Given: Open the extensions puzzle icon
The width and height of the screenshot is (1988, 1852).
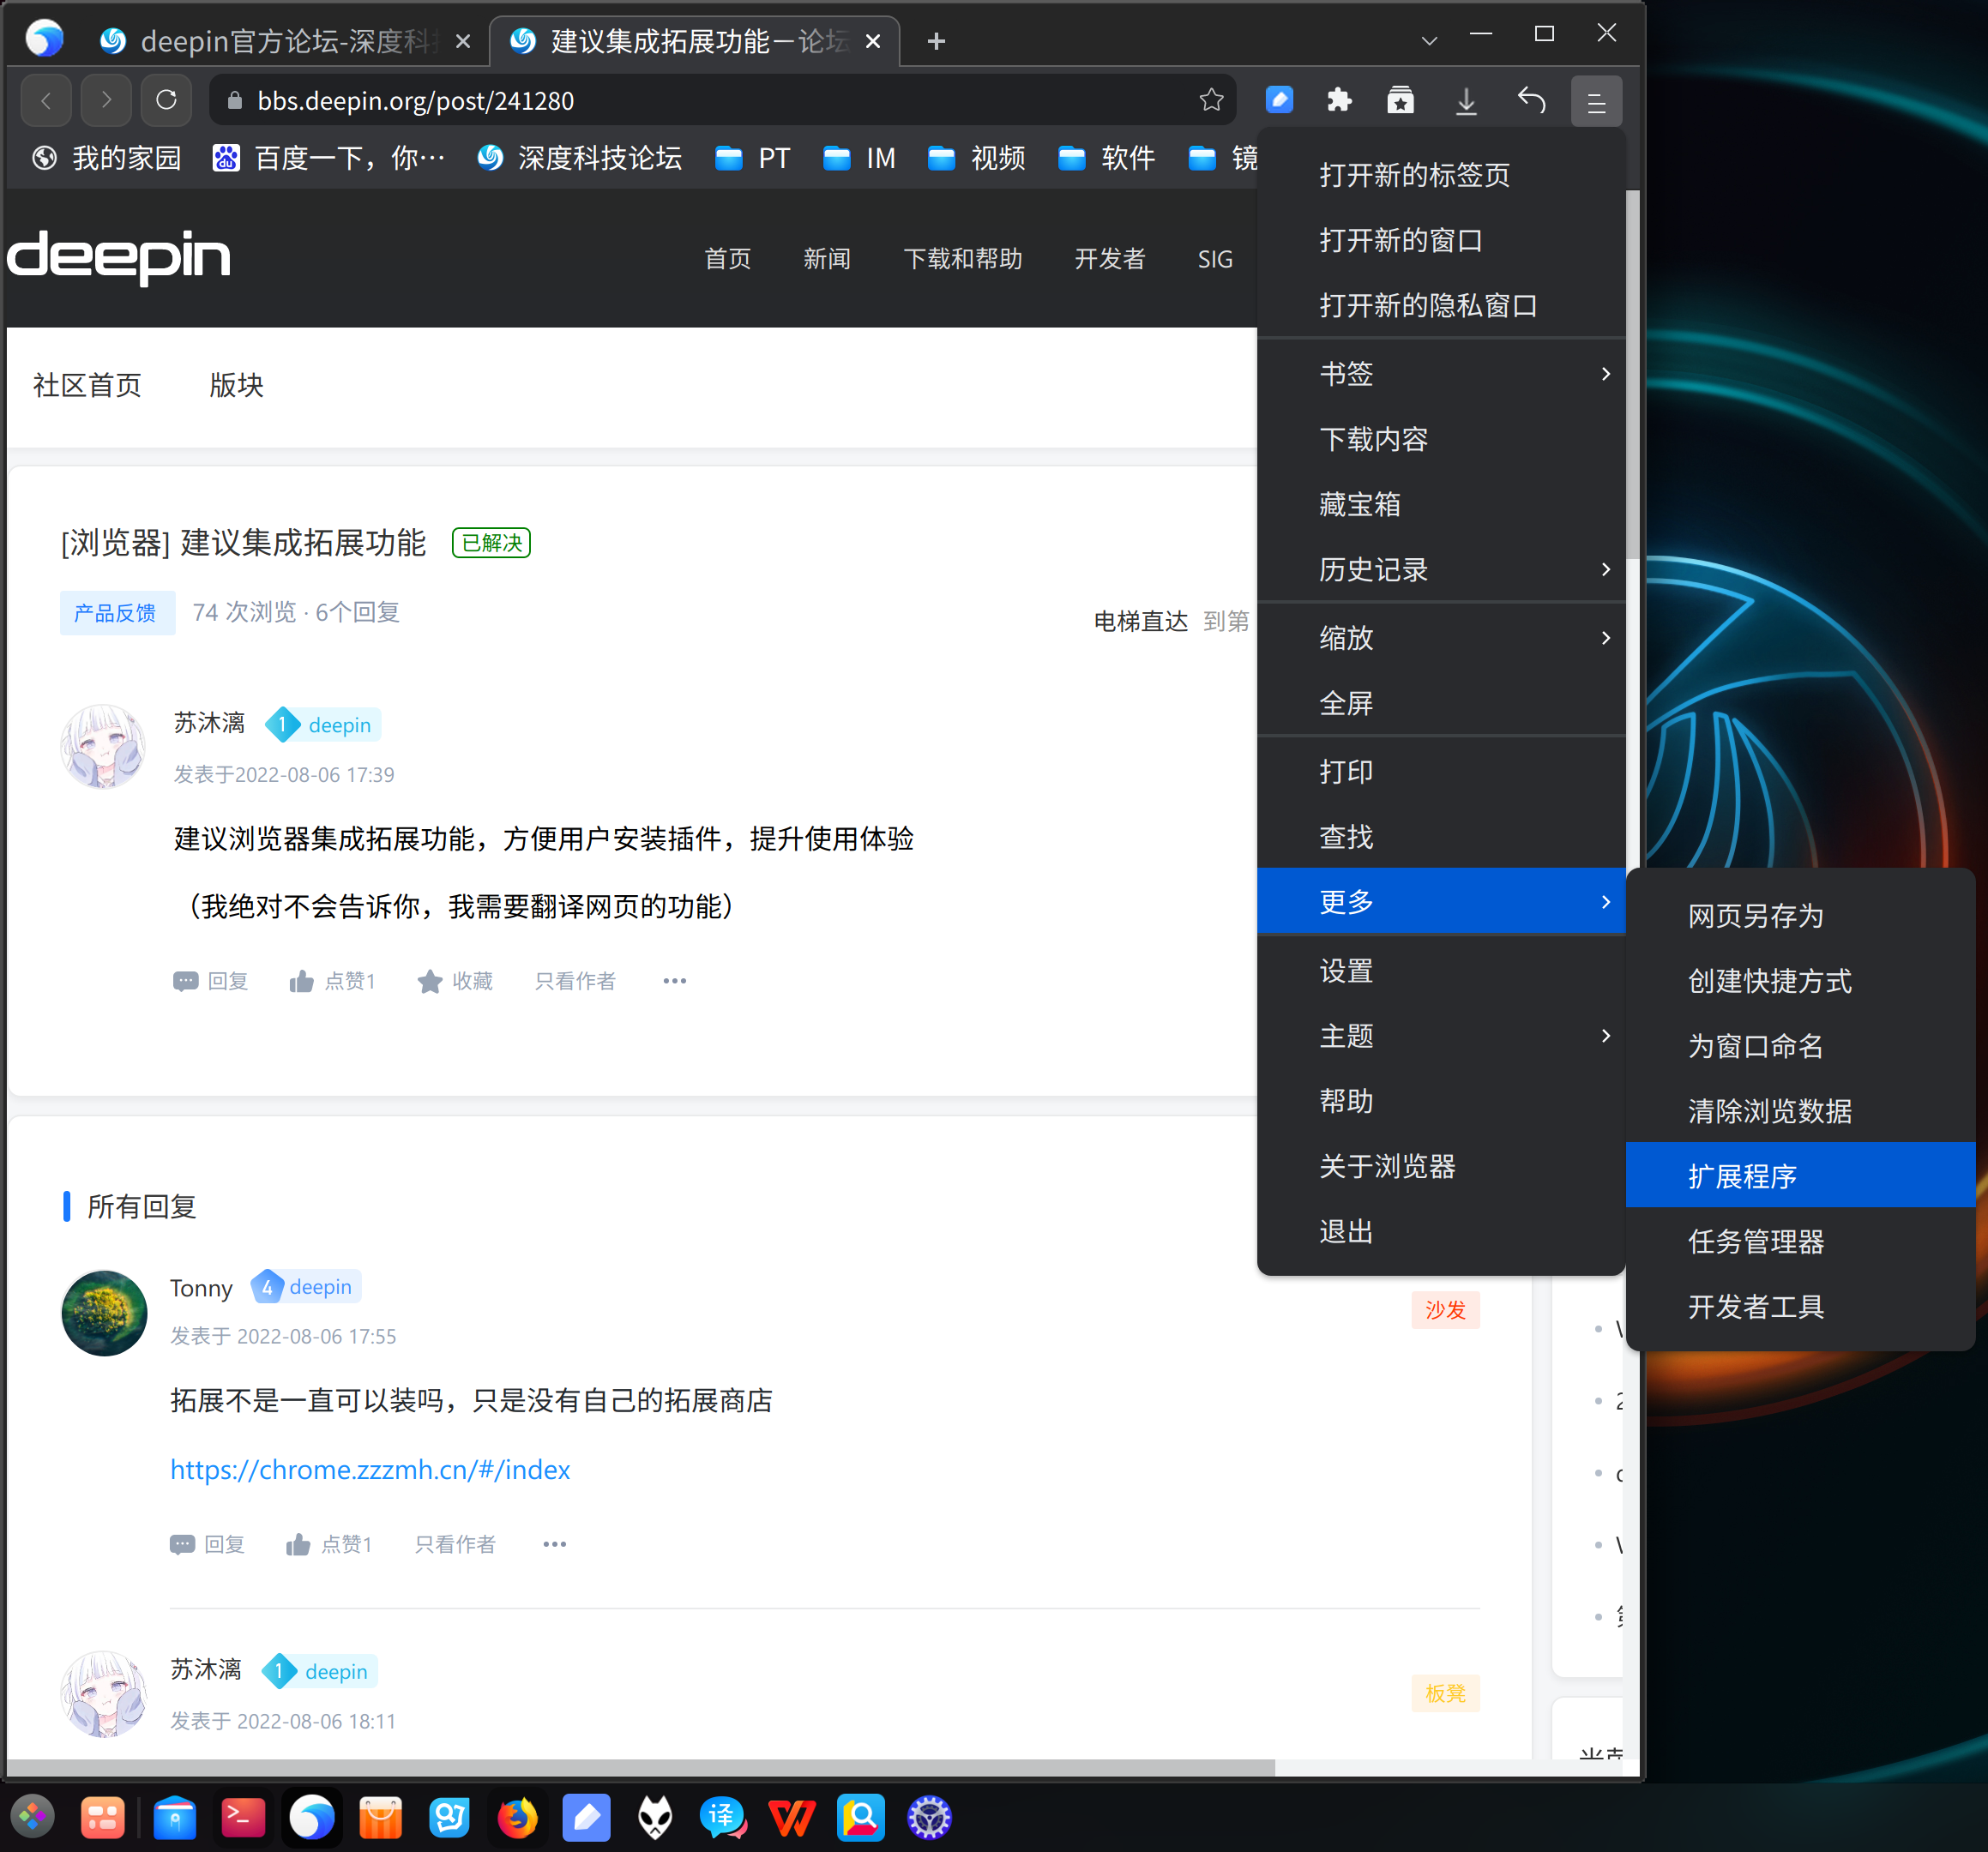Looking at the screenshot, I should pyautogui.click(x=1338, y=100).
